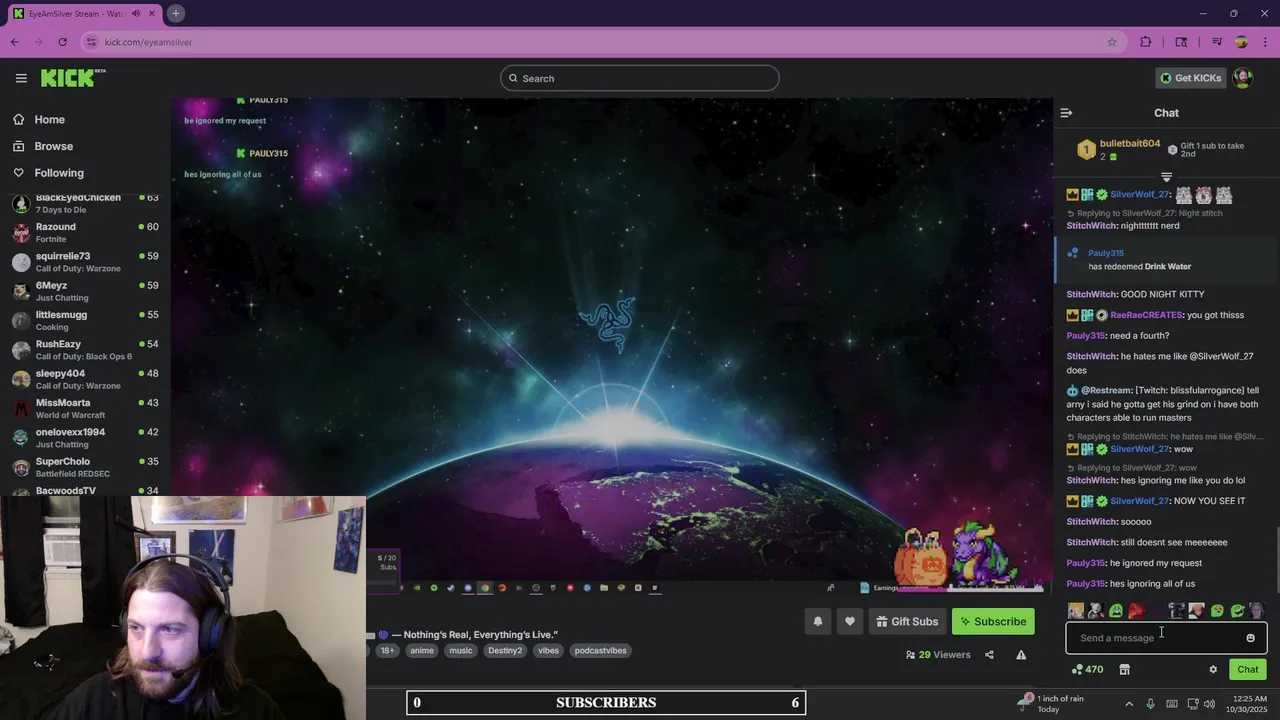Click RaeRaeCREATES username in chat
Viewport: 1280px width, 720px height.
coord(1146,315)
